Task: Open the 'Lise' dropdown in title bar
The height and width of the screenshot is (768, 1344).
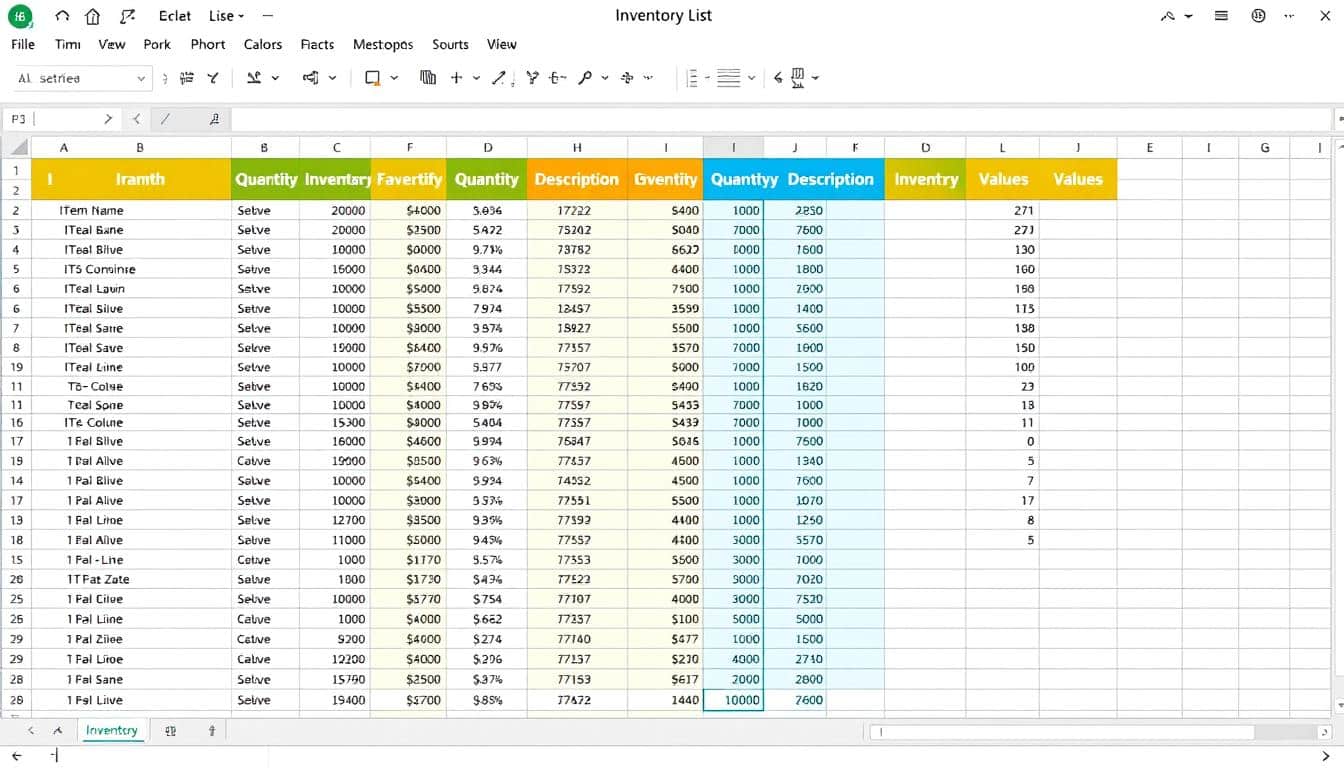Action: point(227,16)
